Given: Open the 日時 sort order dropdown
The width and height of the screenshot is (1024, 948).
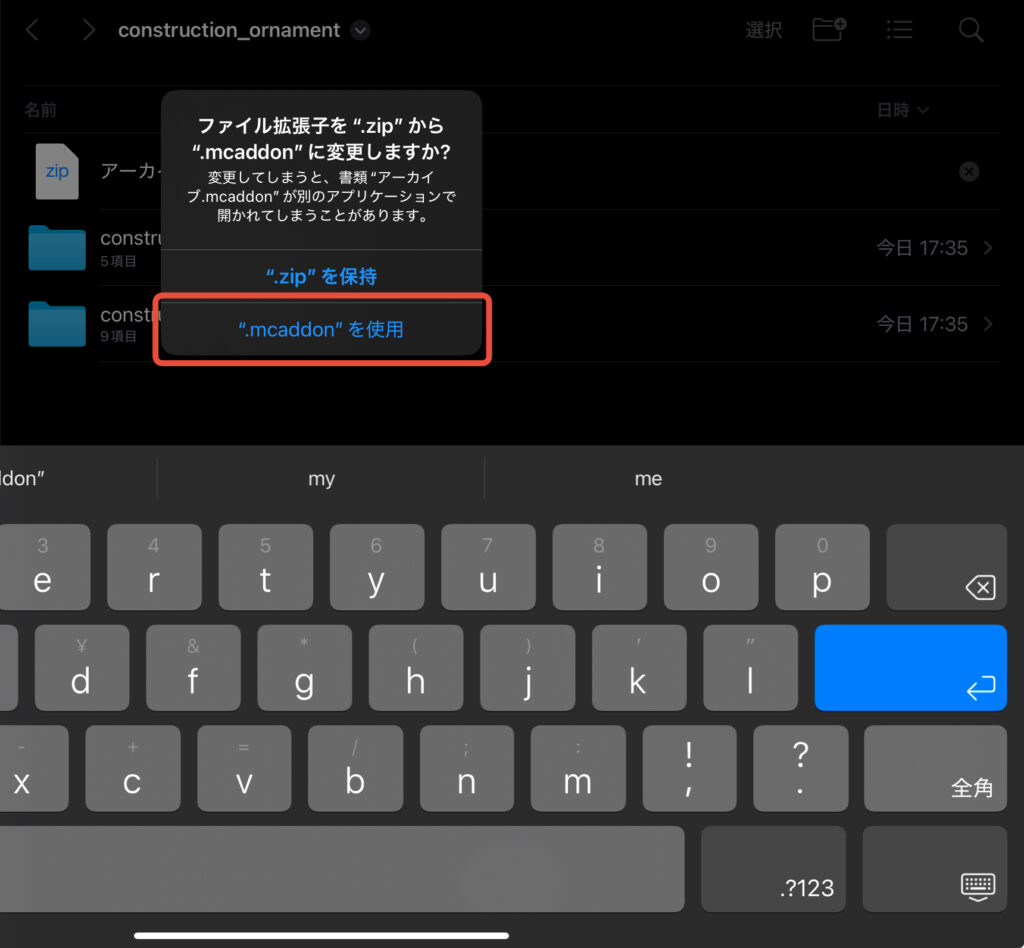Looking at the screenshot, I should (903, 110).
